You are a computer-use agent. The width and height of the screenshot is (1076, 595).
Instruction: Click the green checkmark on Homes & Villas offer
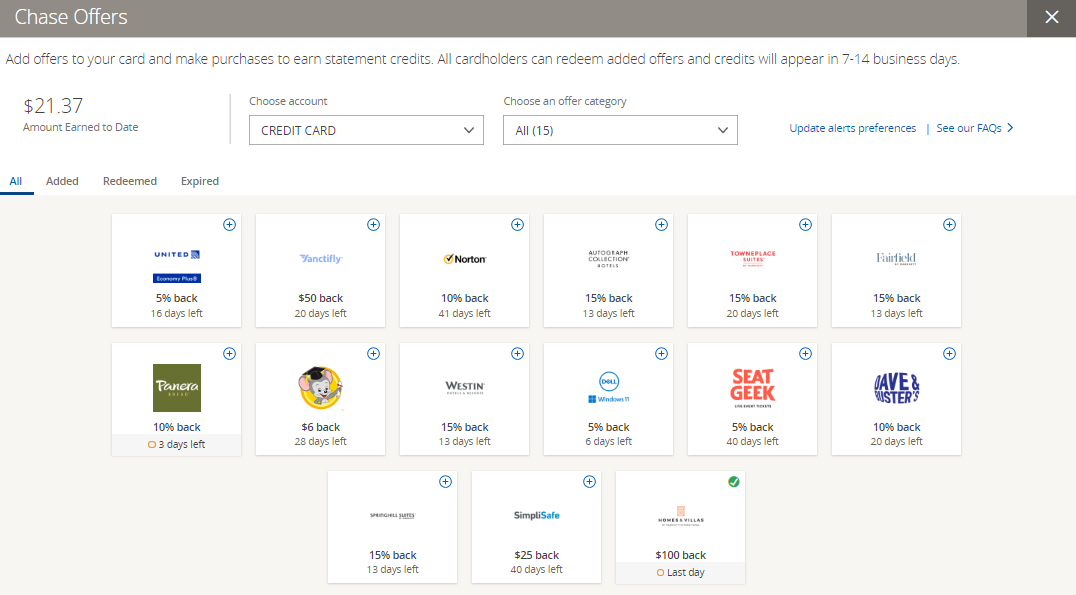[733, 482]
